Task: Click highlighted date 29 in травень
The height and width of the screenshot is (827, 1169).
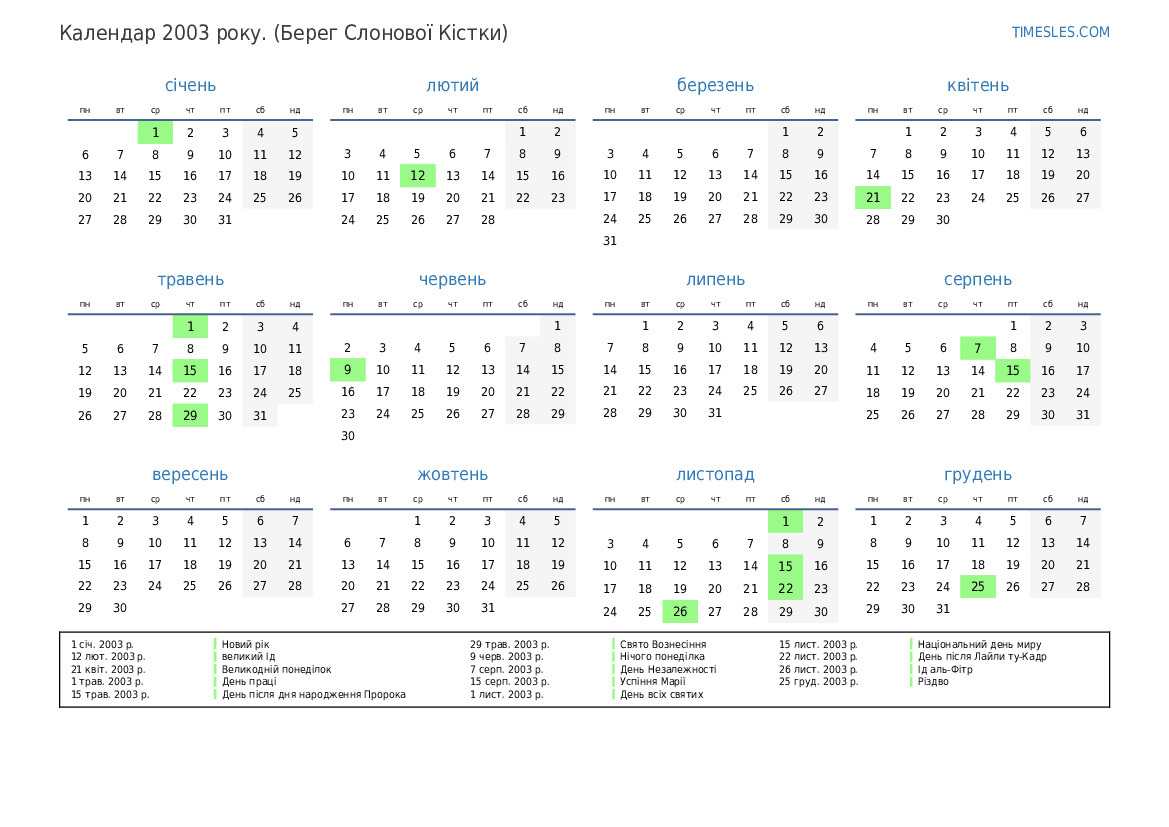Action: click(x=190, y=415)
